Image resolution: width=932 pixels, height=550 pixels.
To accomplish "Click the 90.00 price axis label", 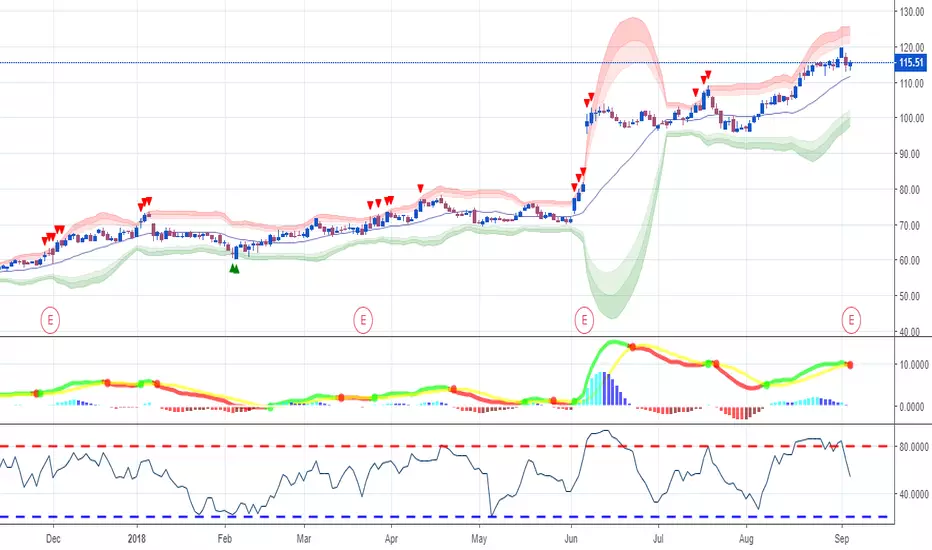I will click(909, 154).
